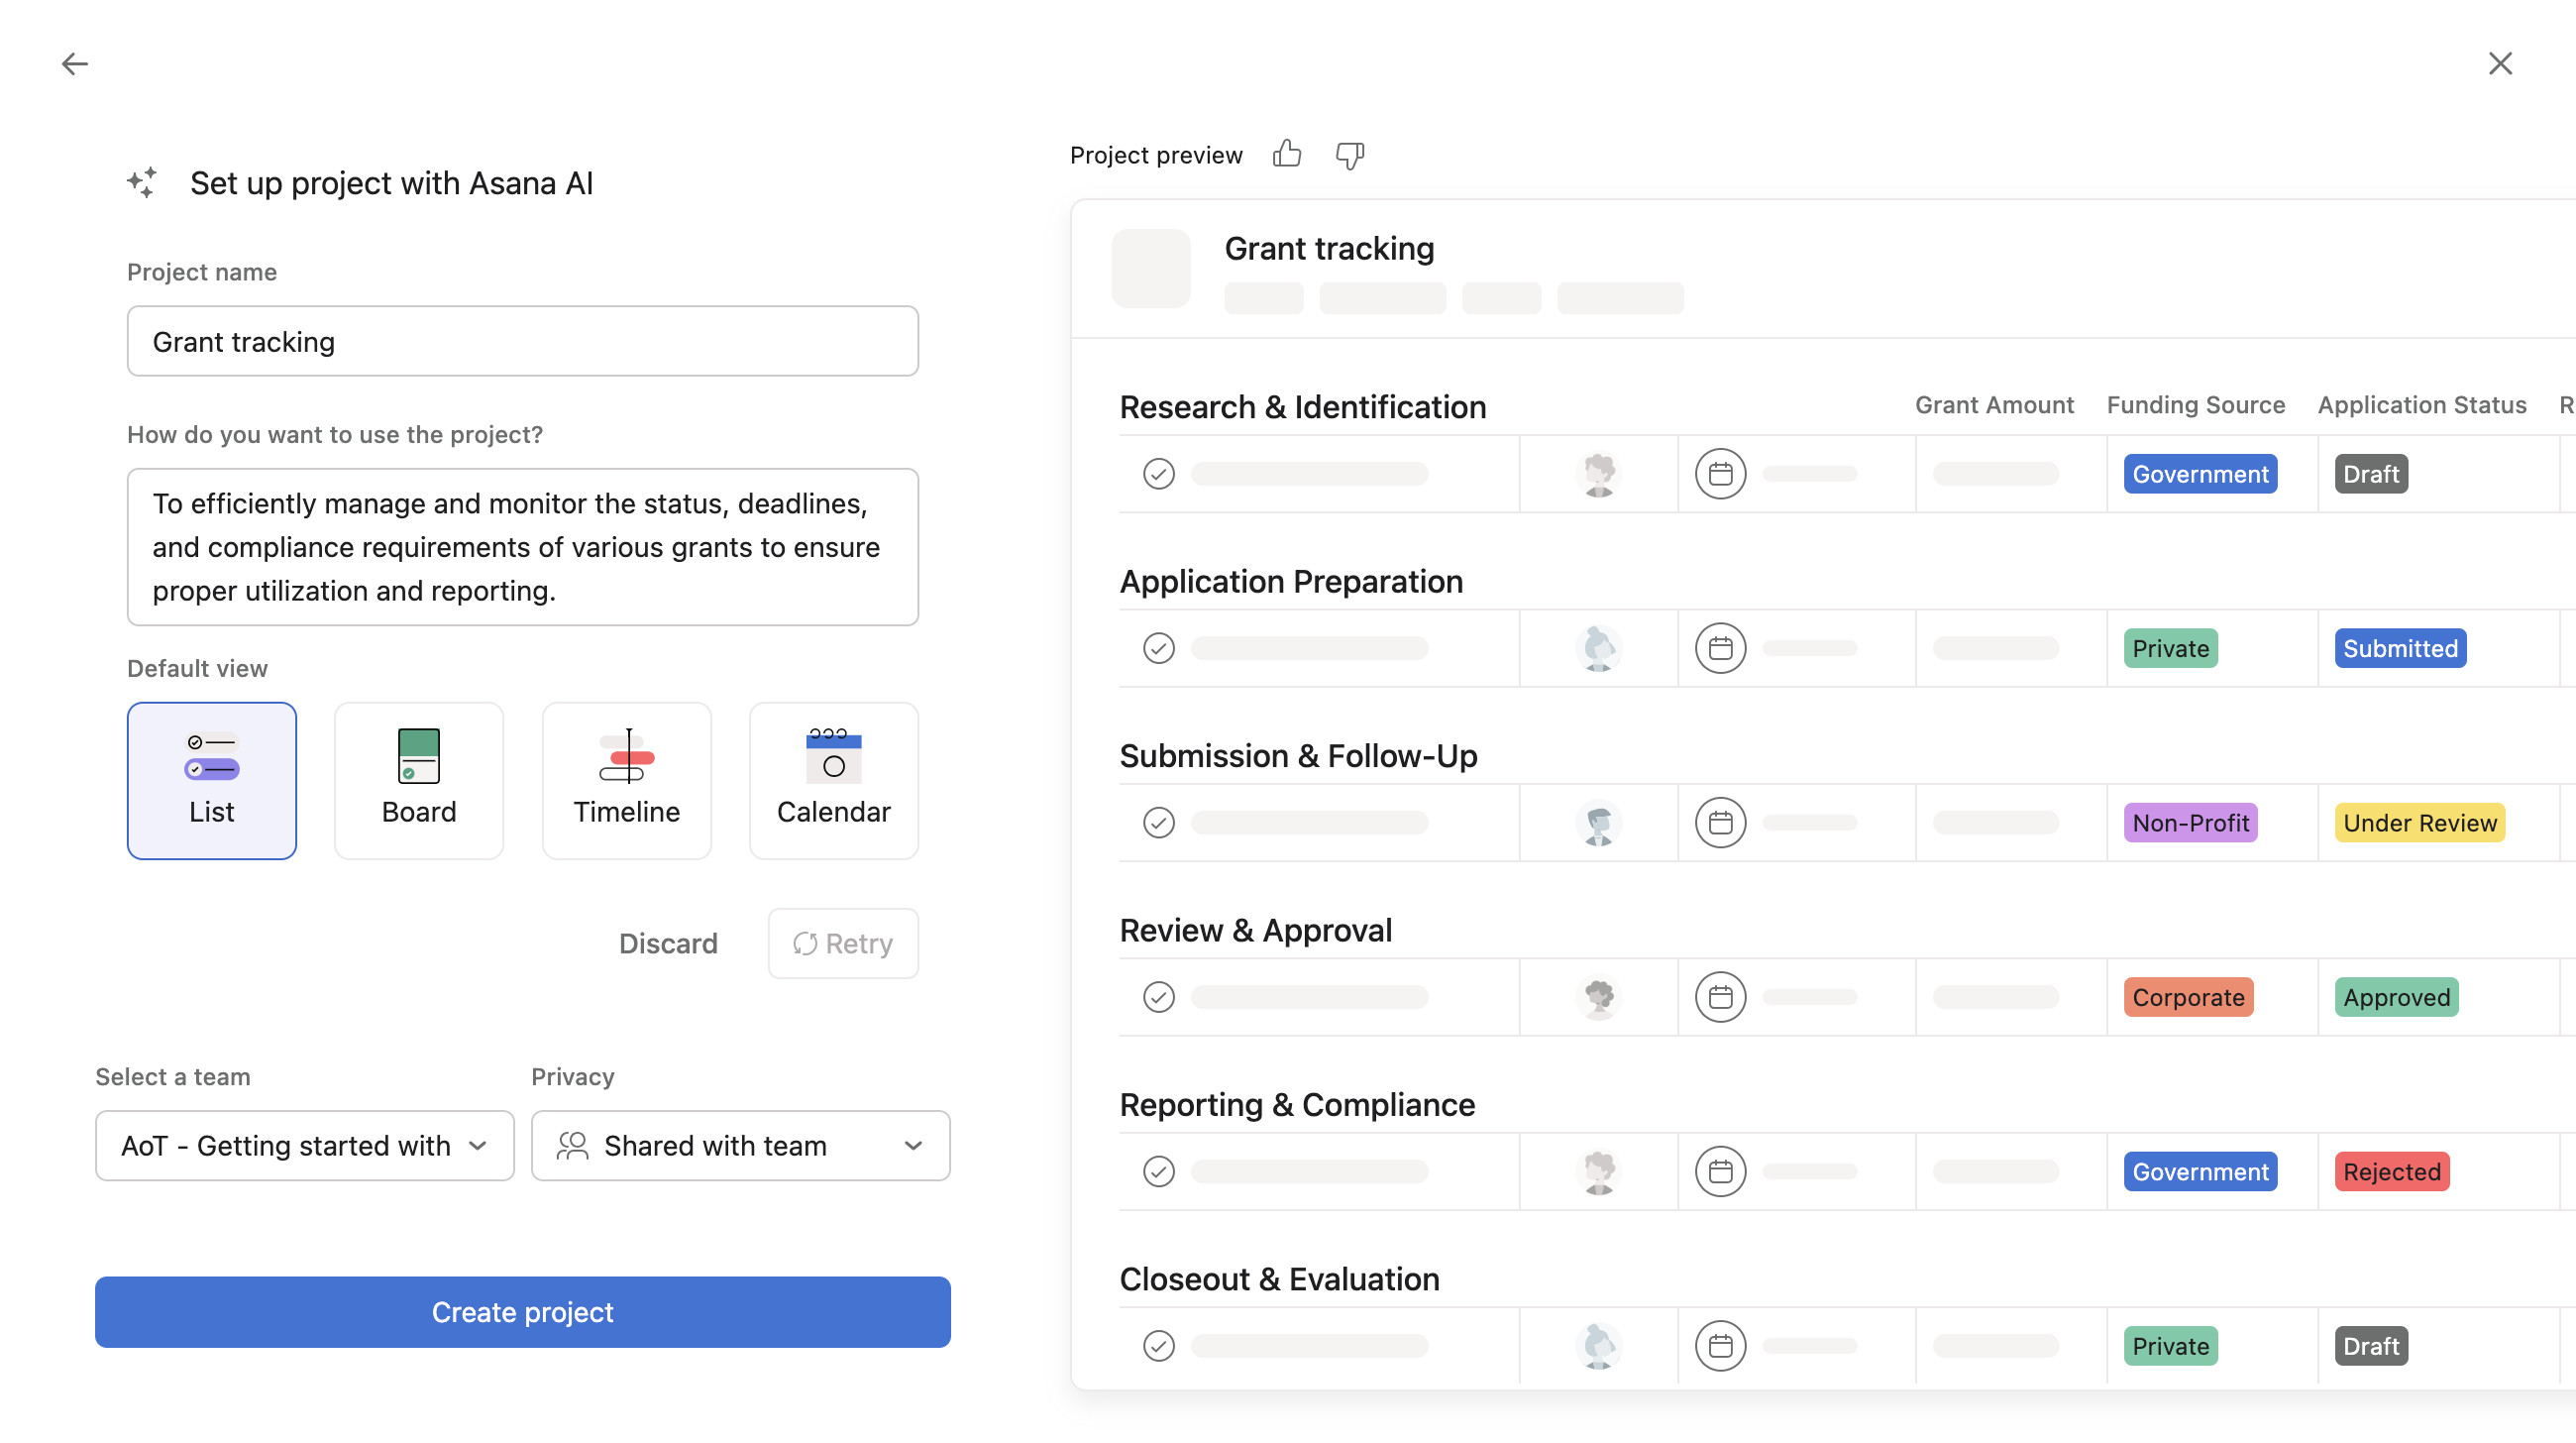The image size is (2576, 1443).
Task: Click the Submitted status tag
Action: (x=2400, y=648)
